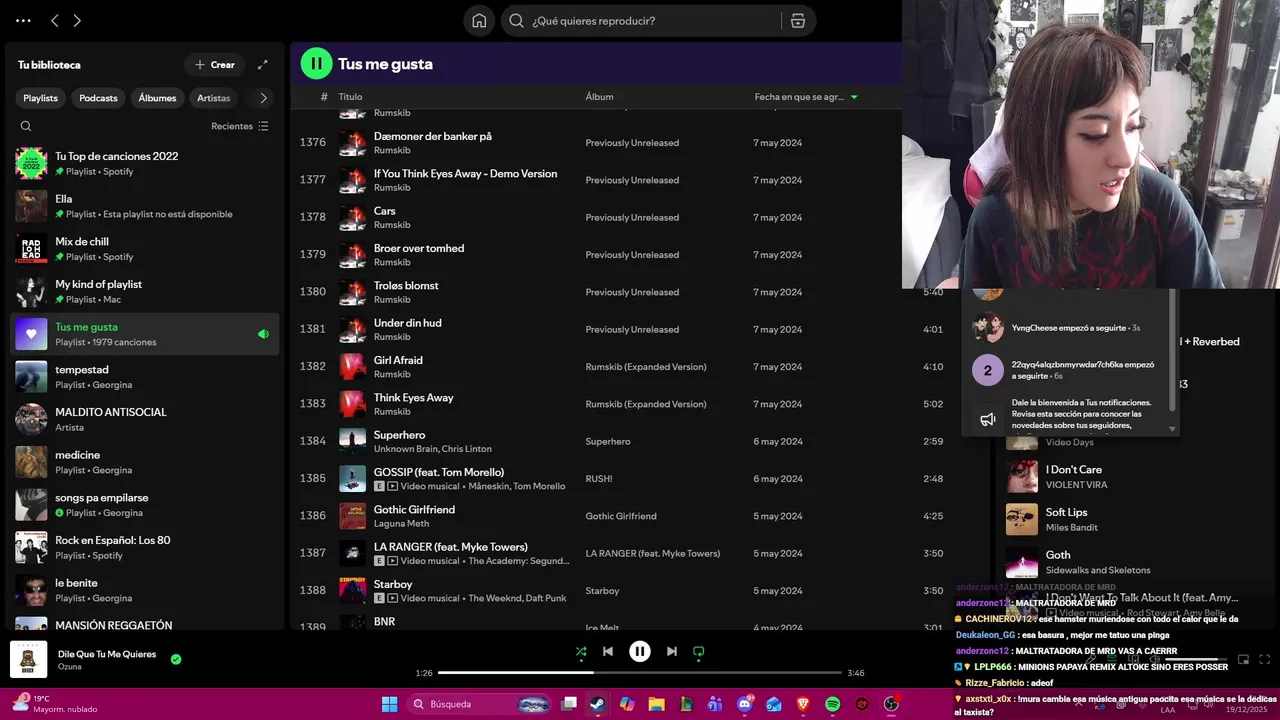Open Microsoft Teams taskbar icon

[x=715, y=704]
